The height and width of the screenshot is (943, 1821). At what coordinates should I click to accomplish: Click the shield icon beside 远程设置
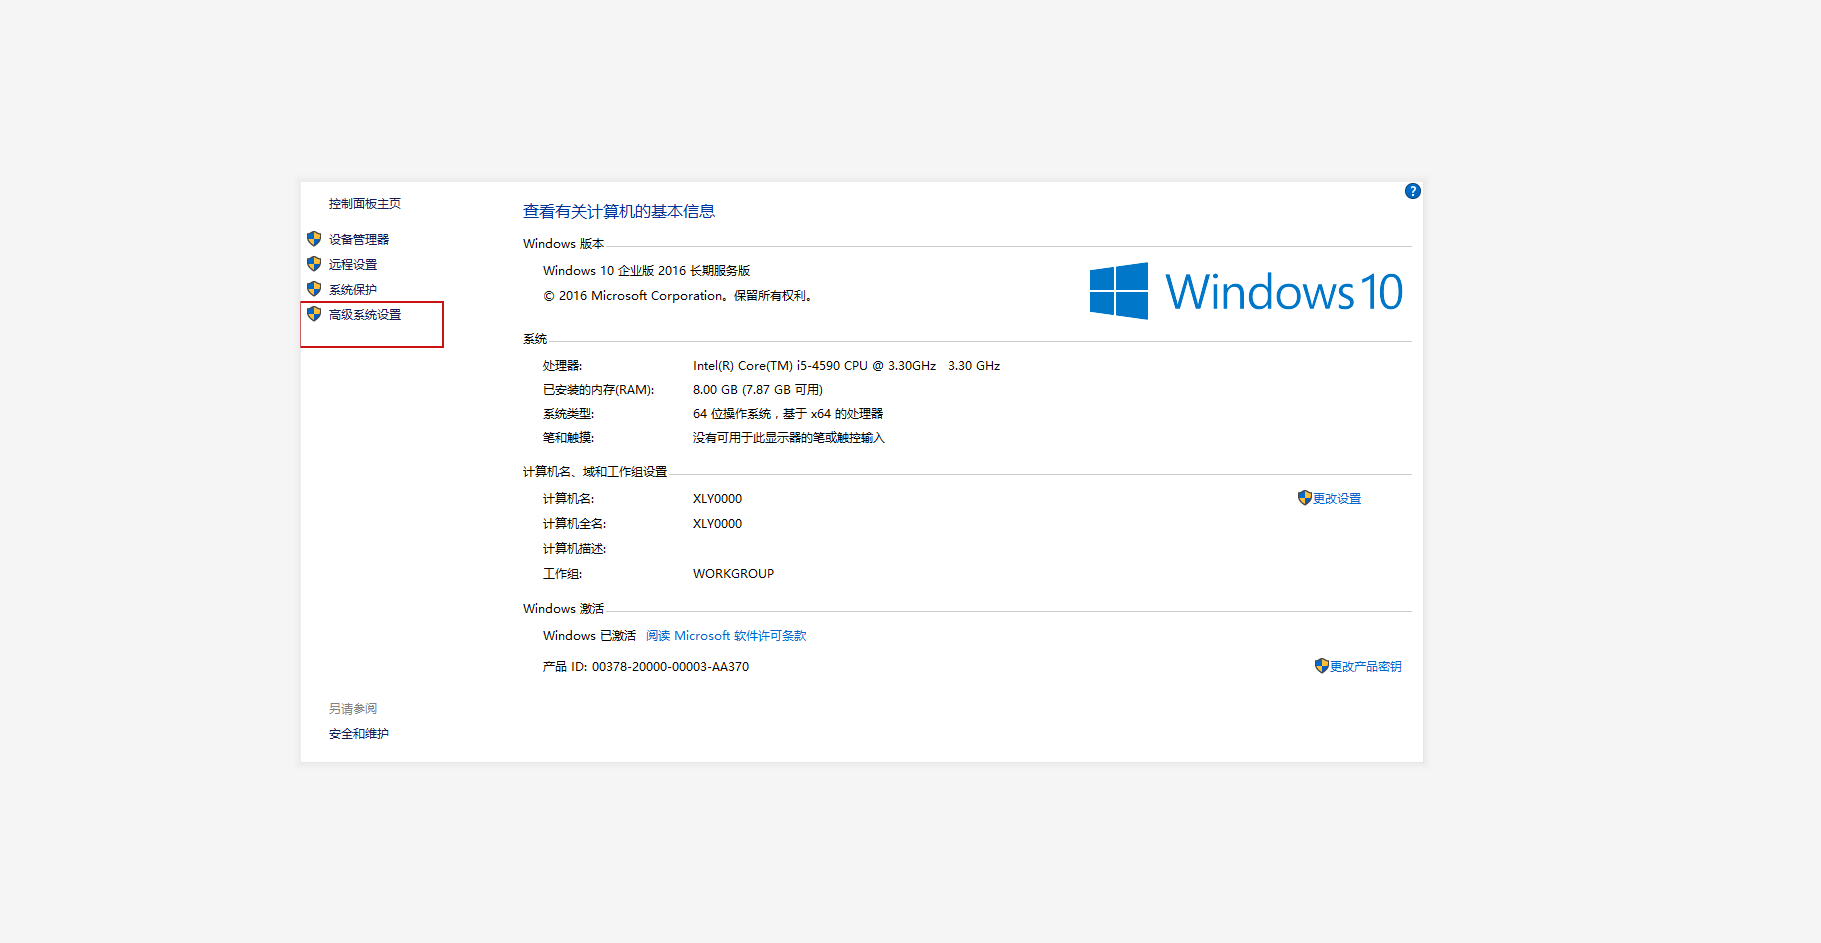coord(314,264)
